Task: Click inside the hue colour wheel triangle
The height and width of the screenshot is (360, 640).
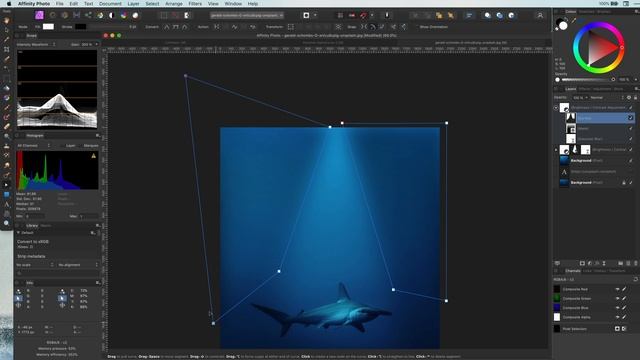Action: point(600,48)
